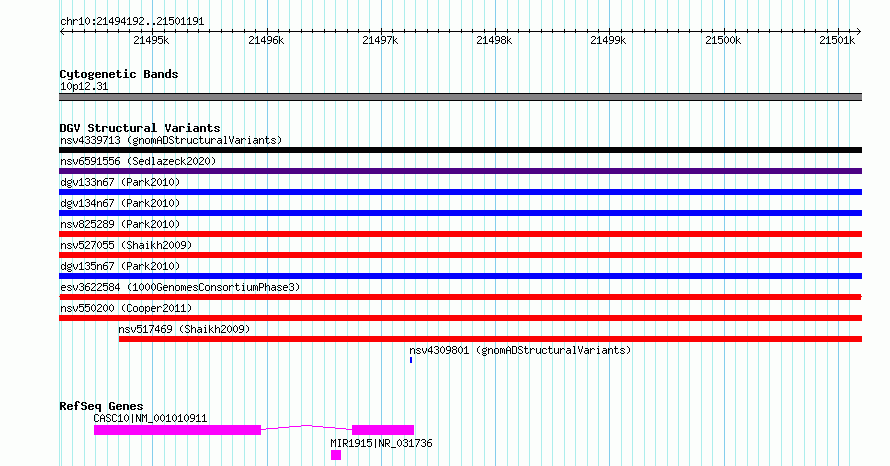Select the red nsv825289 variant bar
This screenshot has height=466, width=890.
tap(460, 234)
